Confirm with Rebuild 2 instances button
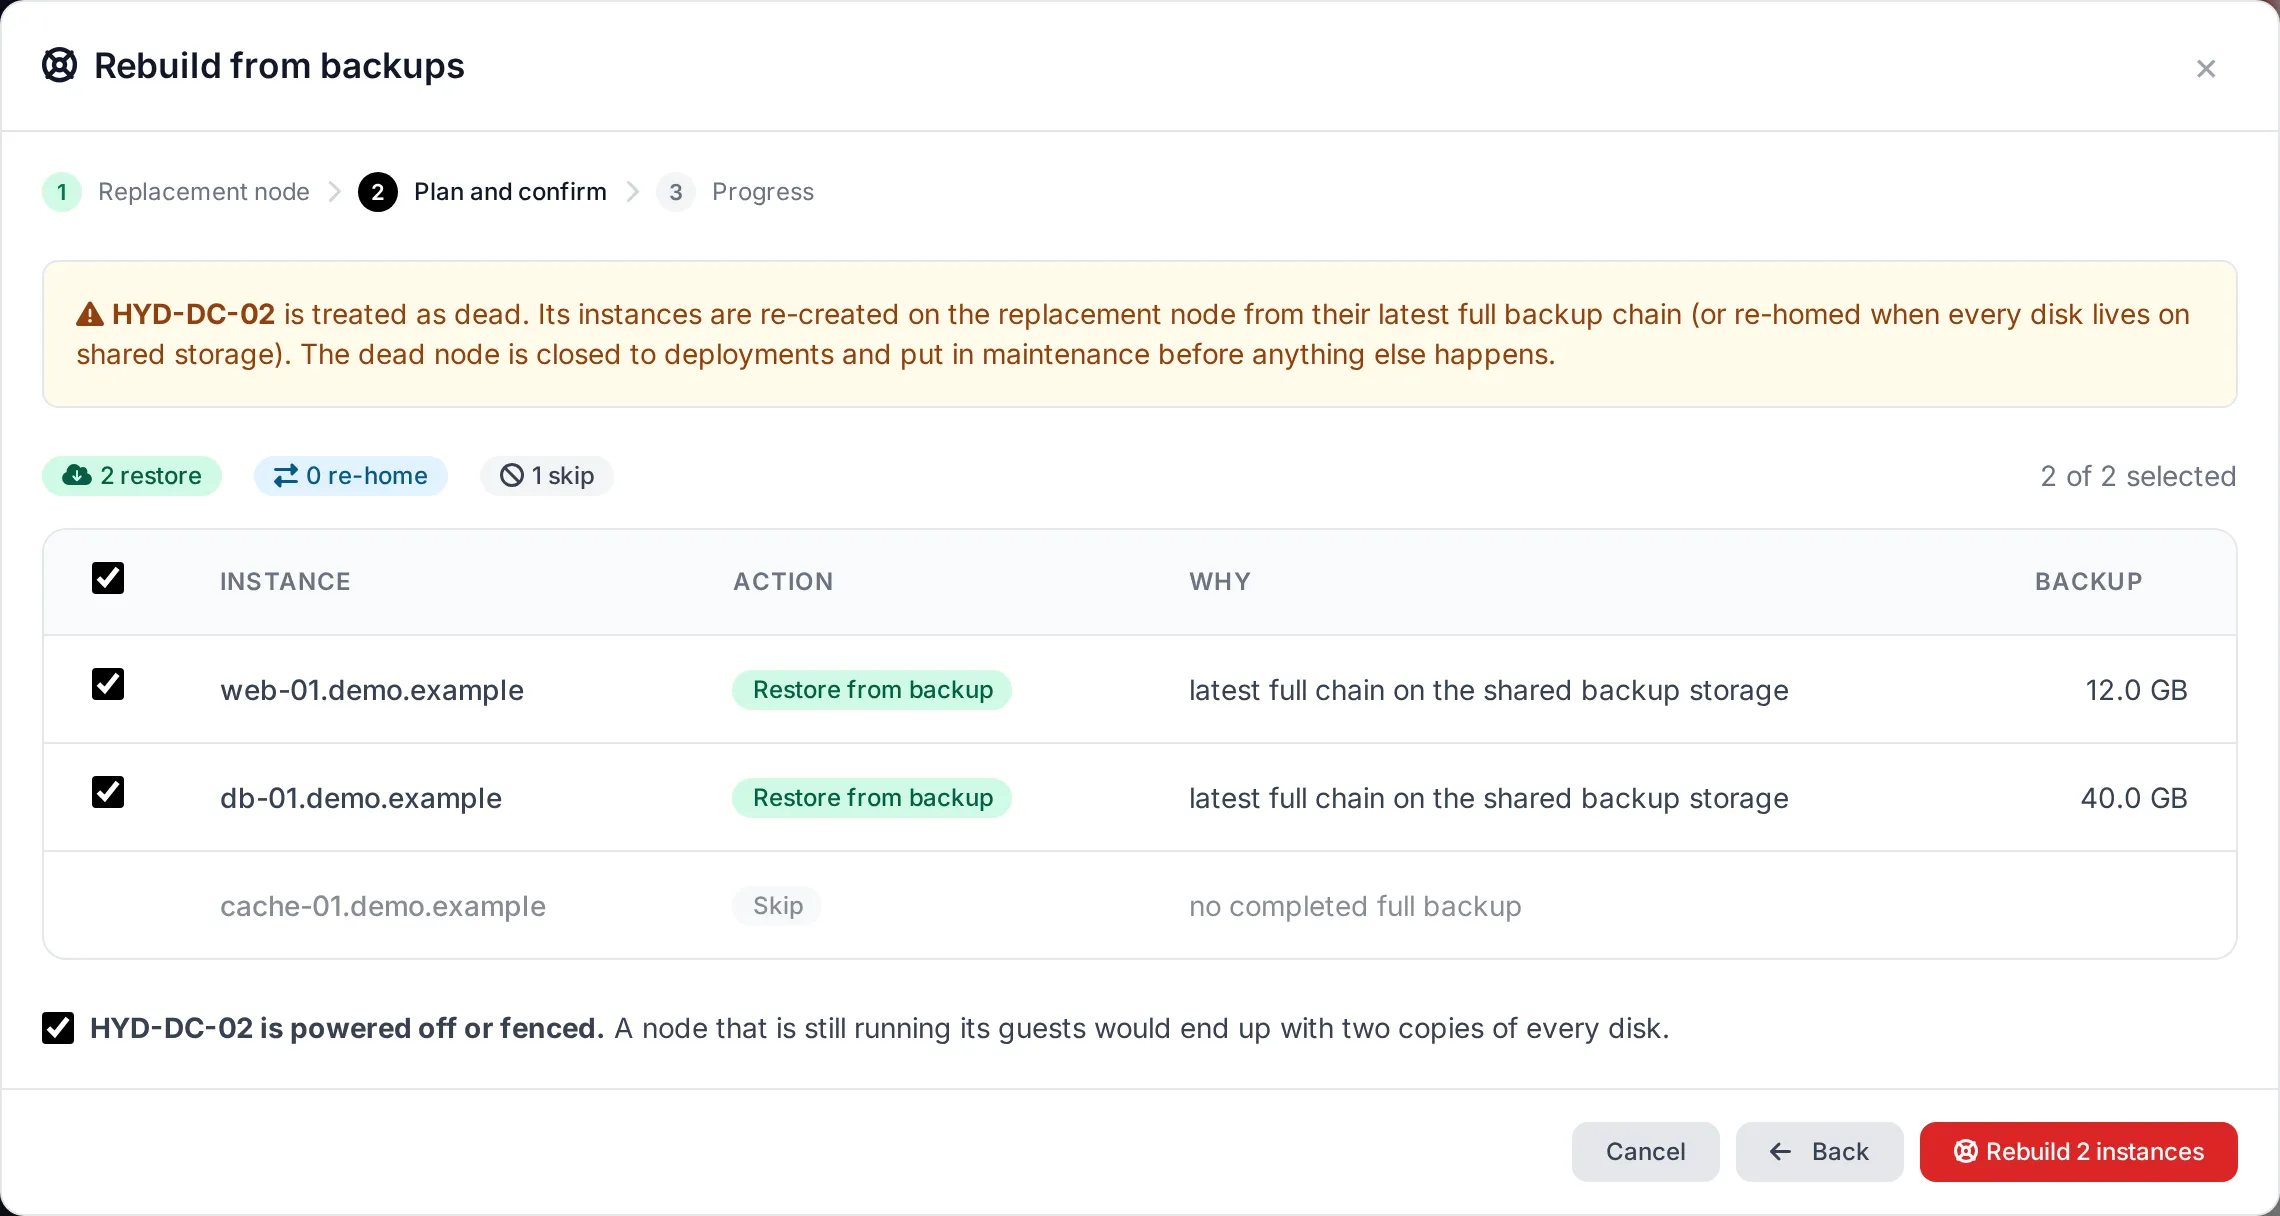Viewport: 2280px width, 1216px height. click(x=2078, y=1152)
